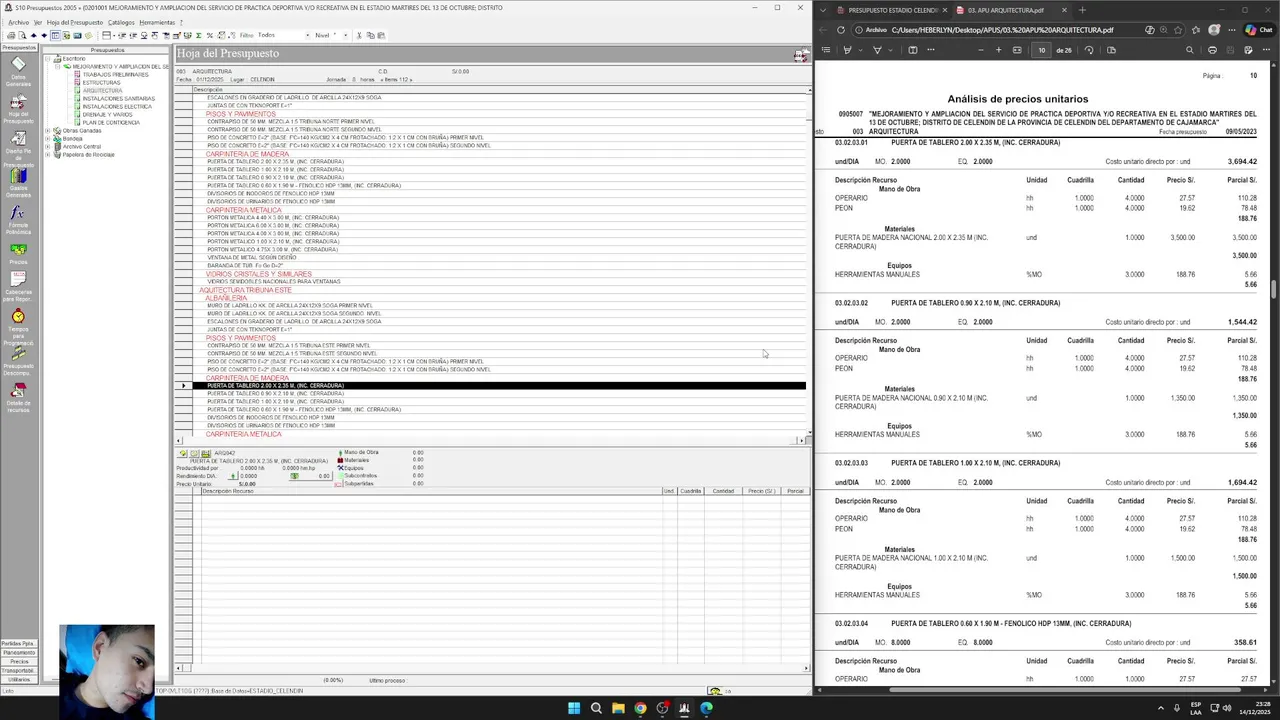Click the rotate icon in PDF toolbar
Screen dimensions: 1280x720
tap(1089, 50)
